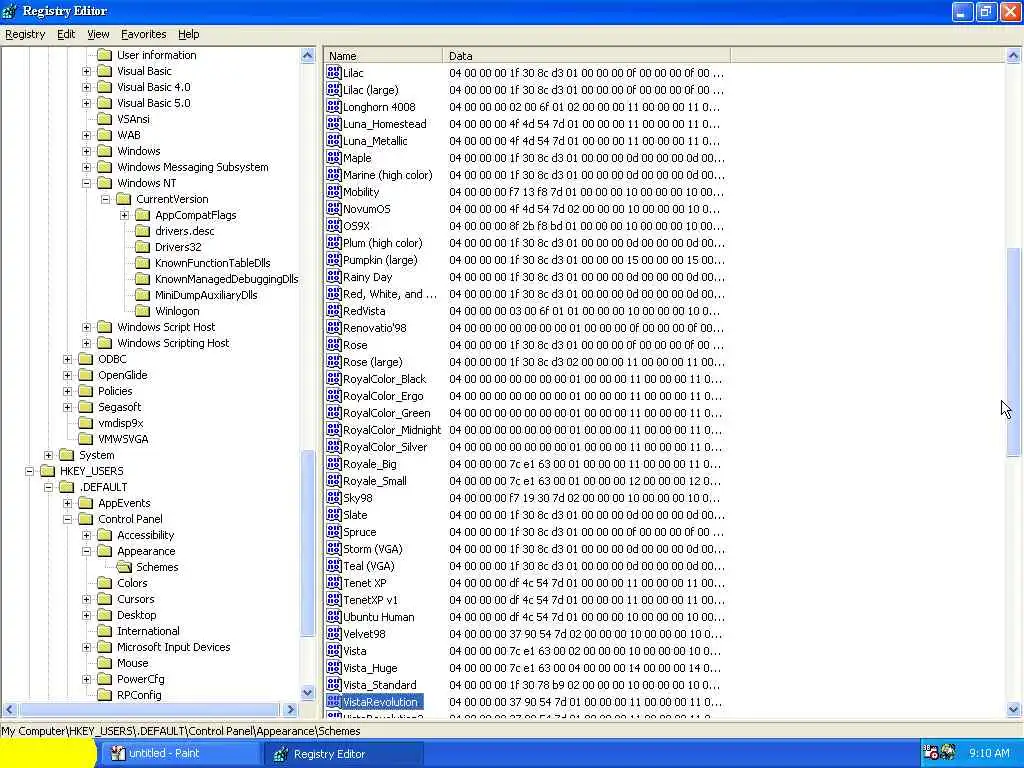This screenshot has height=768, width=1024.
Task: Click the Schemes open folder icon
Action: point(123,567)
